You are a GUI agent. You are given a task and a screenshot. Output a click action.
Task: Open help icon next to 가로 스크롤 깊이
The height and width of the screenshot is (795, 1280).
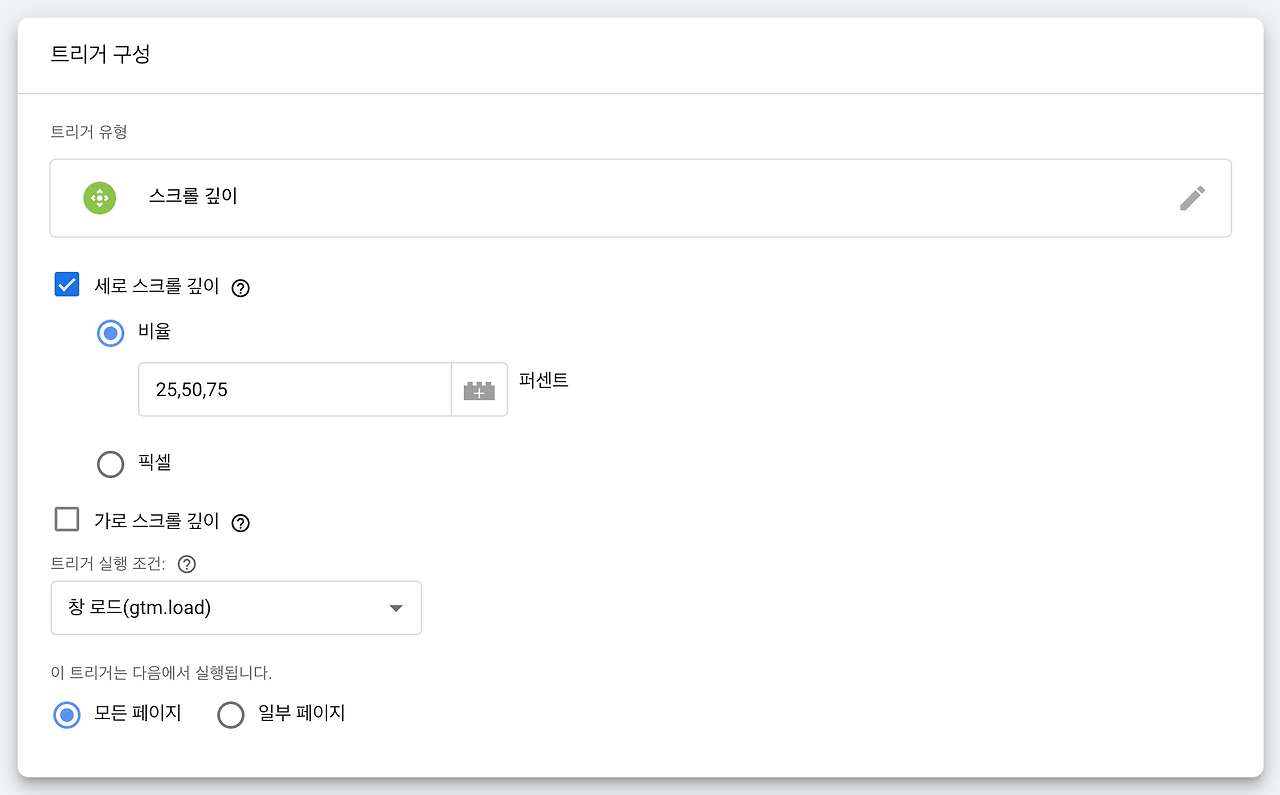[240, 522]
